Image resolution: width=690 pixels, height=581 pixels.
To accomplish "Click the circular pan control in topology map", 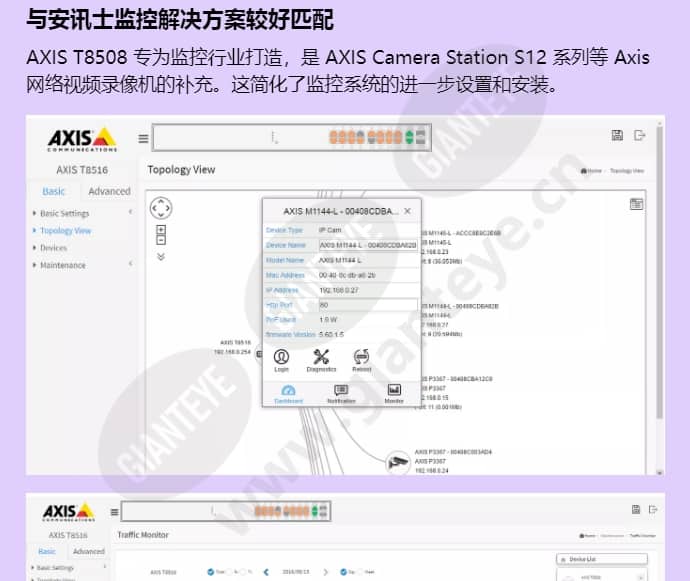I will 161,208.
